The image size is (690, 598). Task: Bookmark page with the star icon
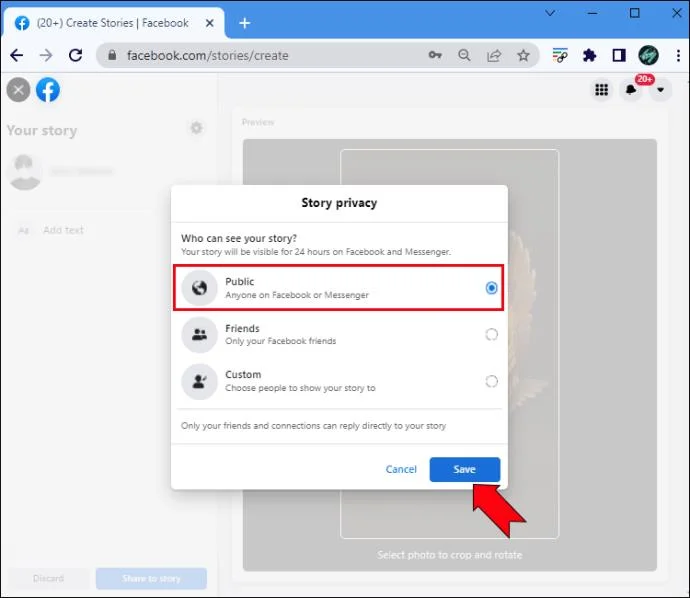pos(523,55)
